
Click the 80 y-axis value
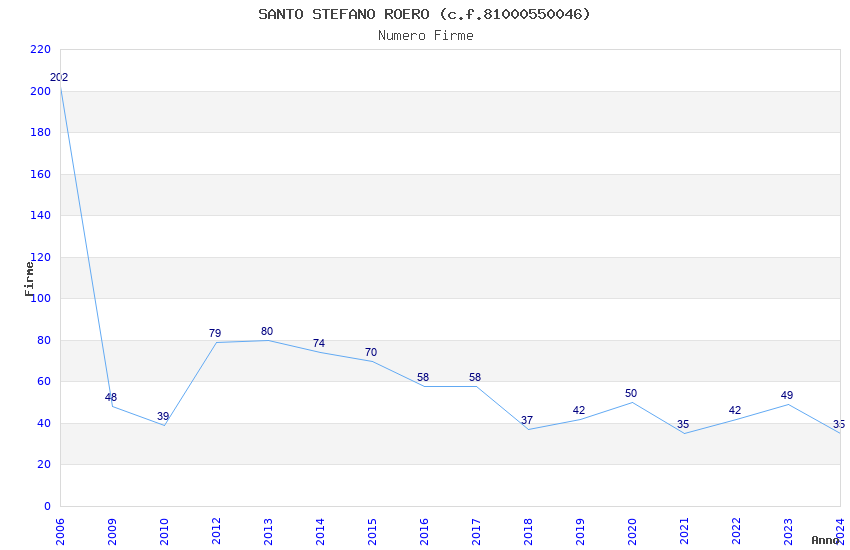[44, 340]
